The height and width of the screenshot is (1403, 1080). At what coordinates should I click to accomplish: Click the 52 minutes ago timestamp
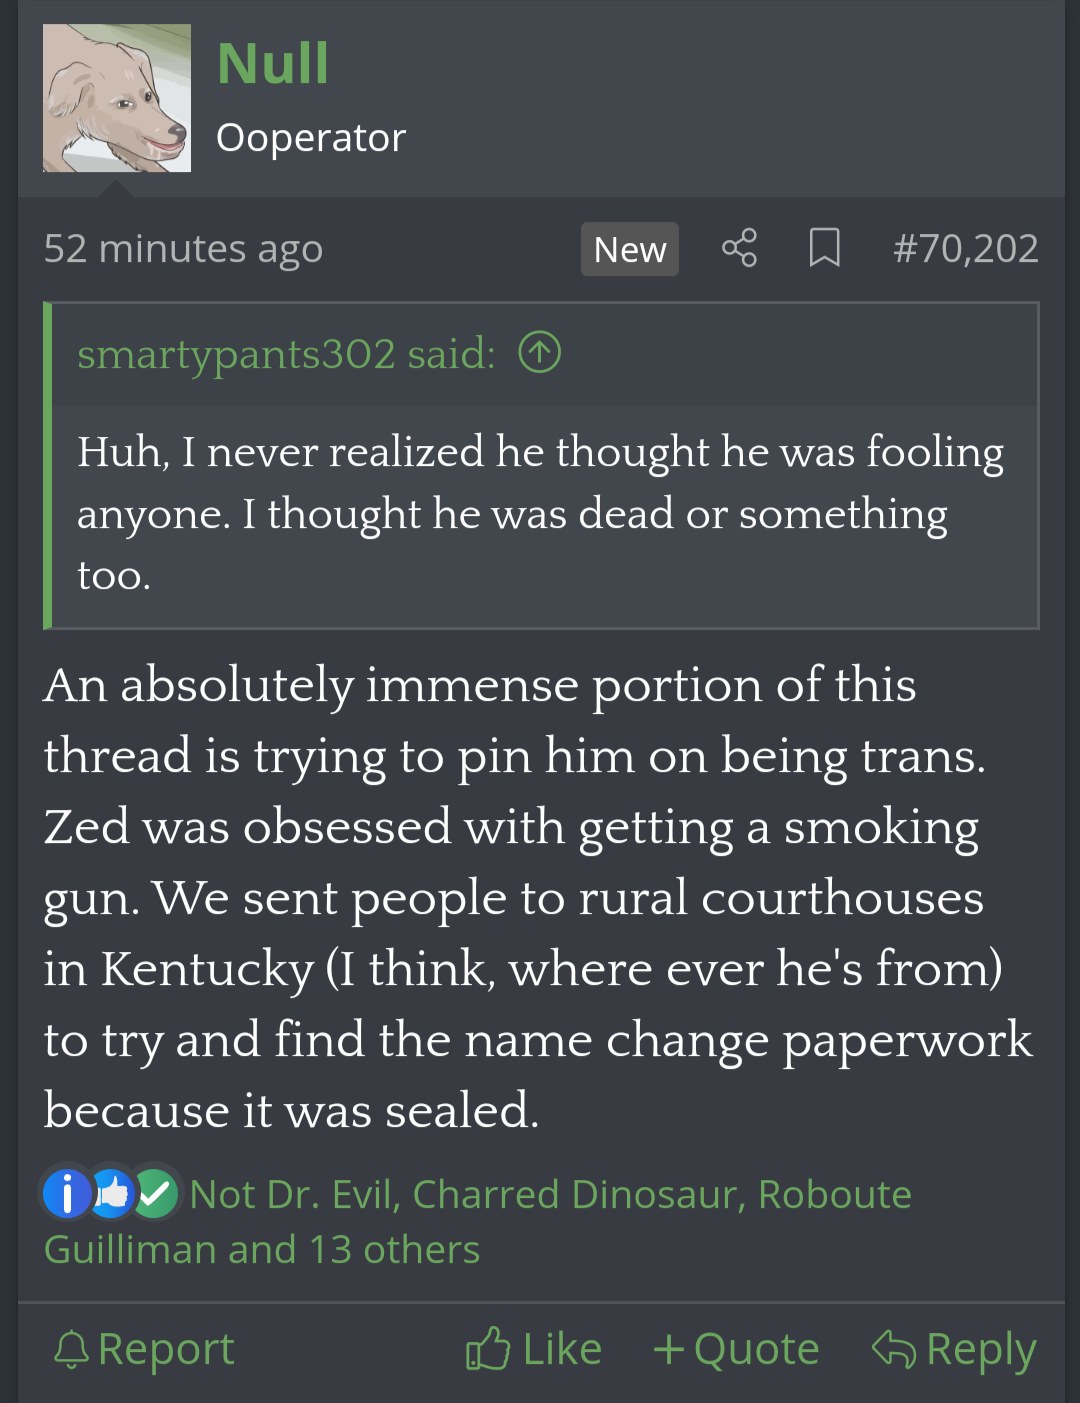click(183, 248)
